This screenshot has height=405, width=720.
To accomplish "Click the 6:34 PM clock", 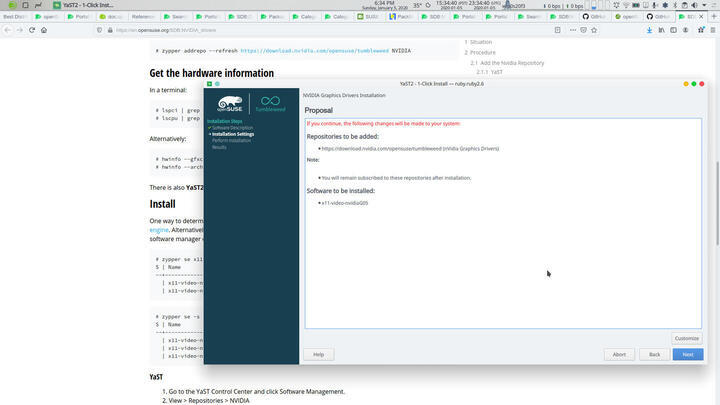I will [x=384, y=3].
